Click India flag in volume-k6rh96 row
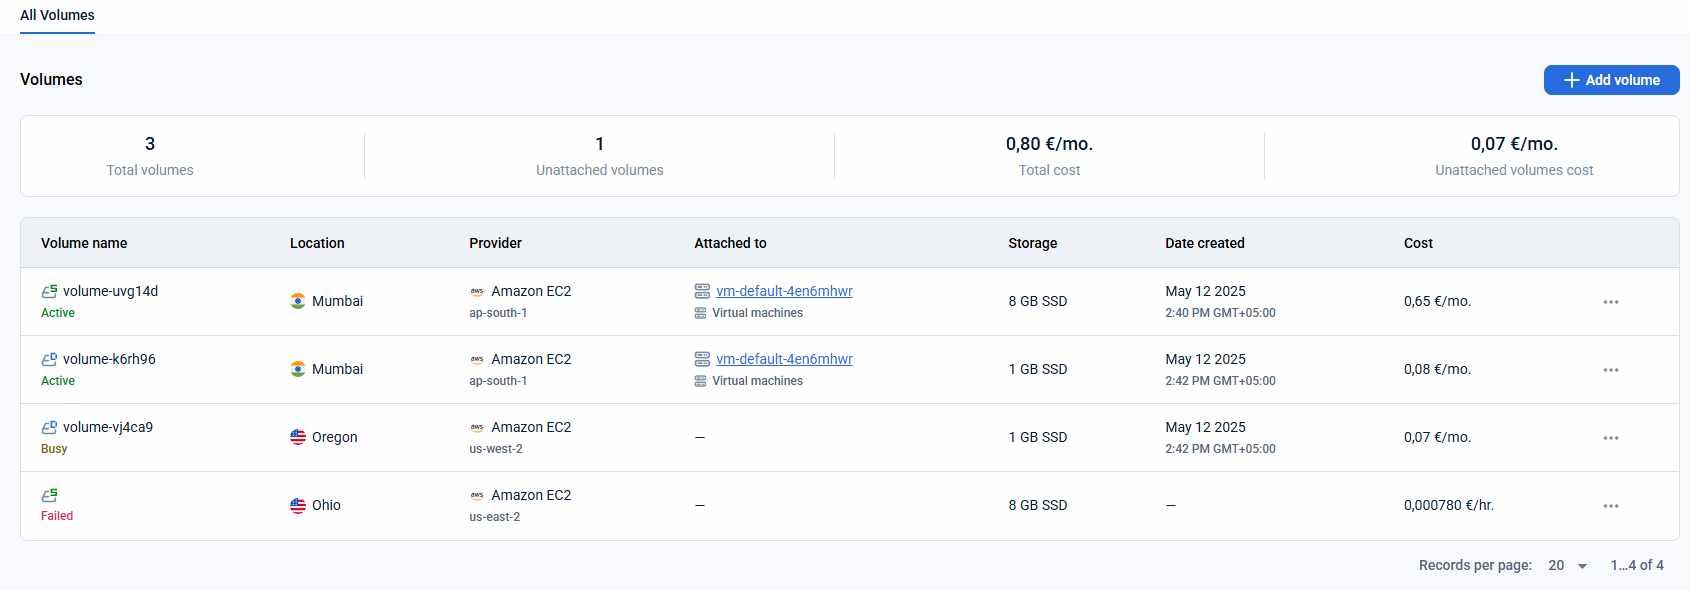Viewport: 1690px width, 590px height. click(298, 369)
